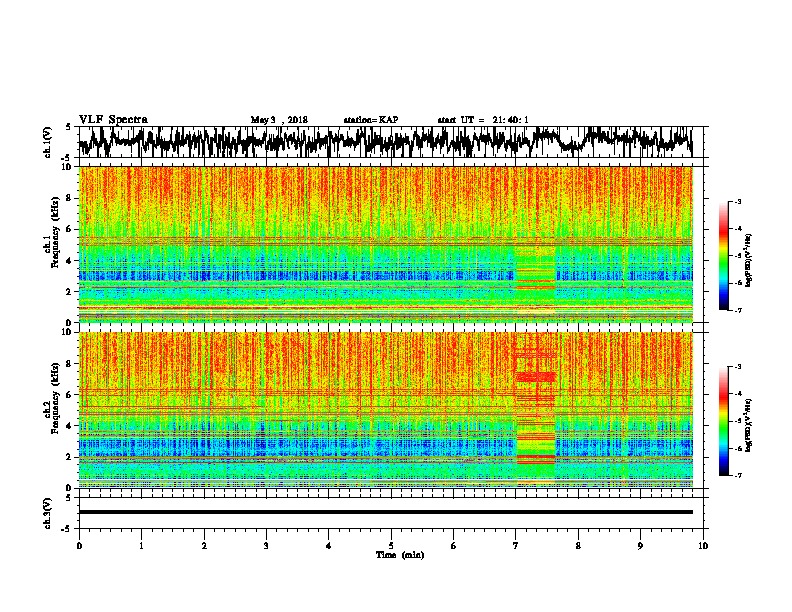Select the "start UT = 21:40:1" text
The height and width of the screenshot is (612, 792).
[483, 120]
